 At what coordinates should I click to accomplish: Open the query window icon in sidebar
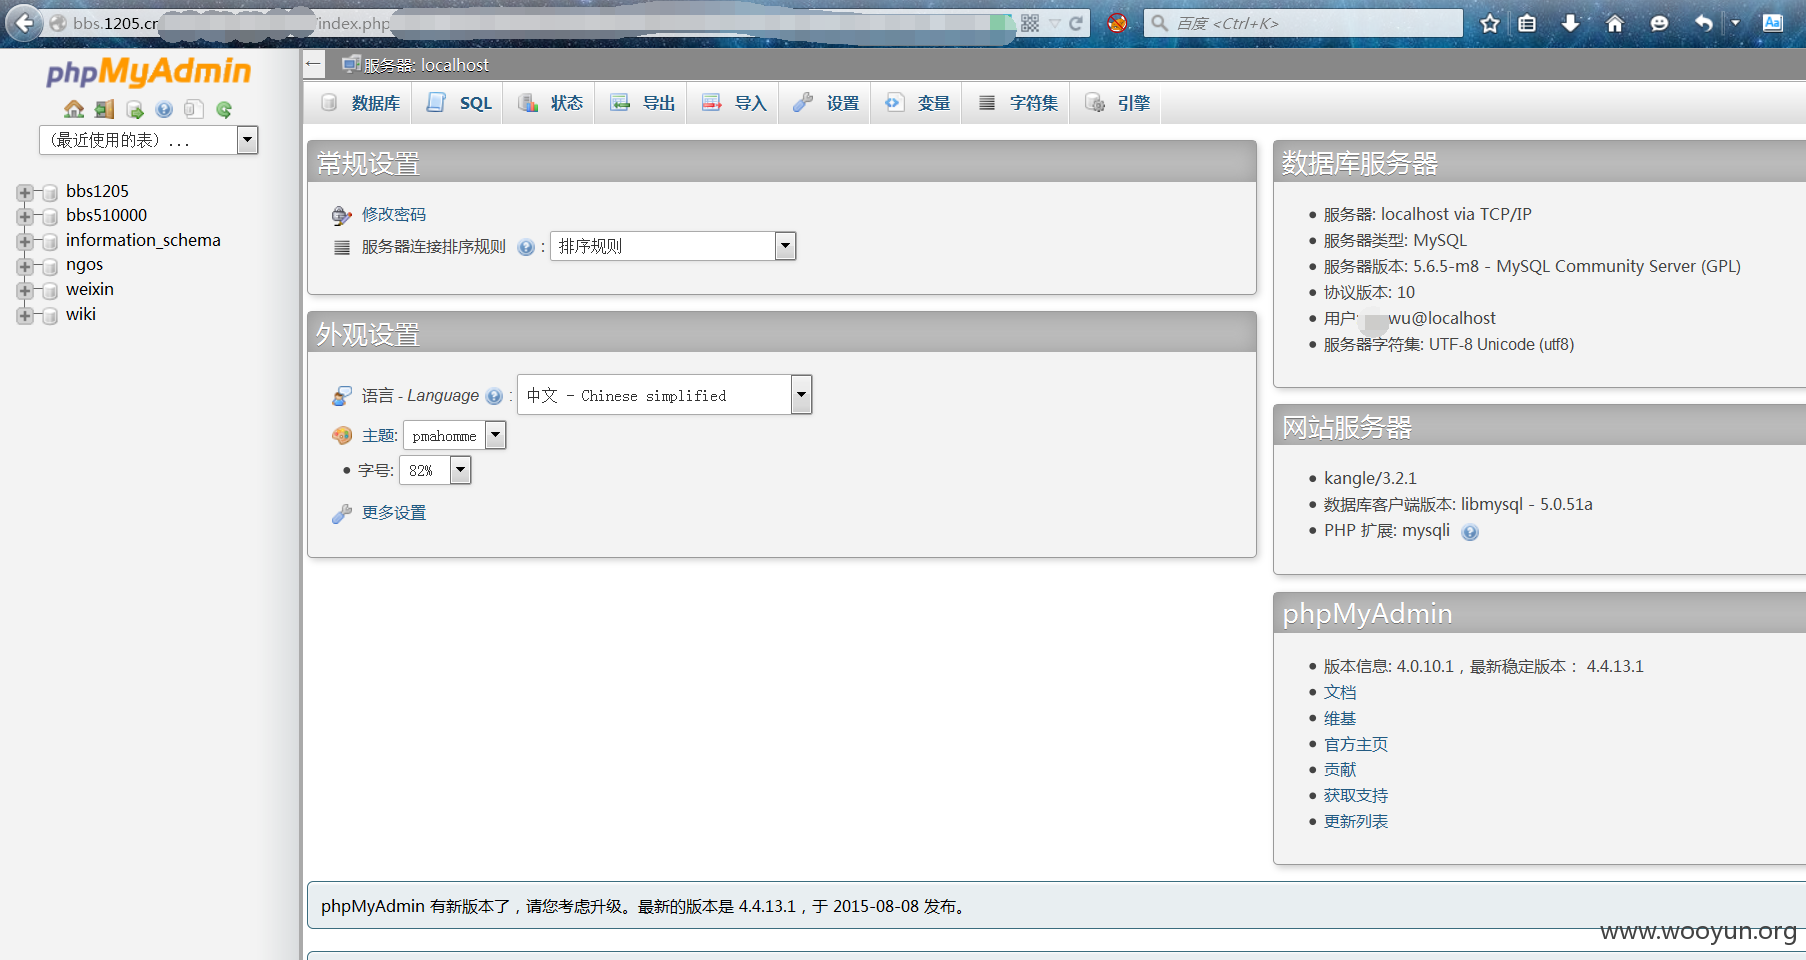click(x=134, y=109)
